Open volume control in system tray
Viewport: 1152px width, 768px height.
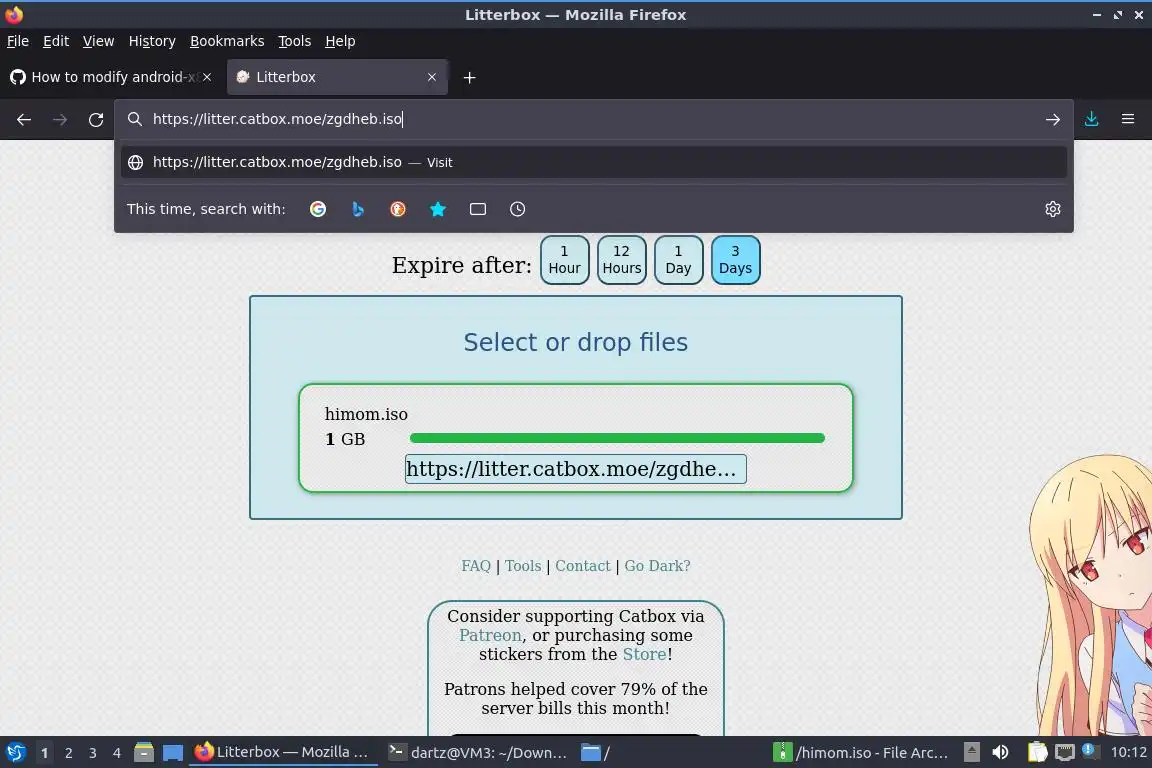tap(1000, 753)
